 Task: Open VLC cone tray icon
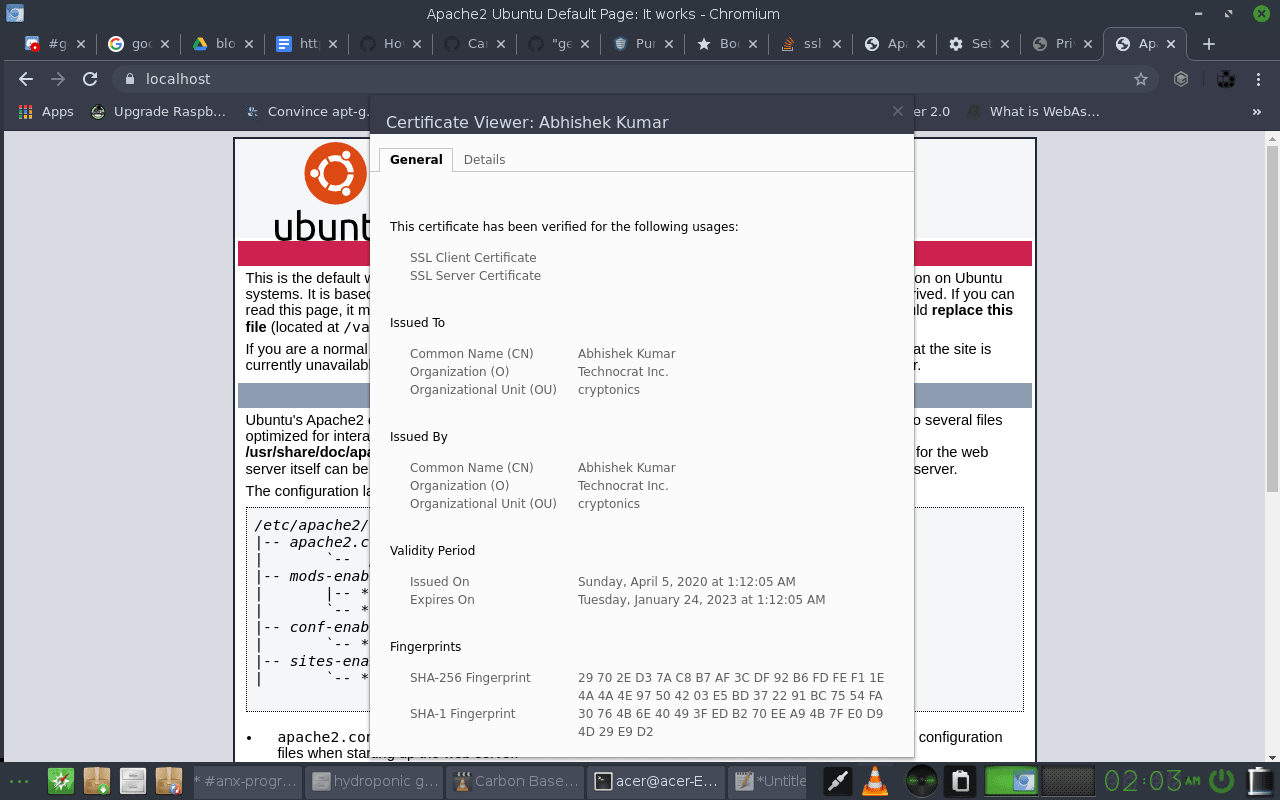click(875, 781)
